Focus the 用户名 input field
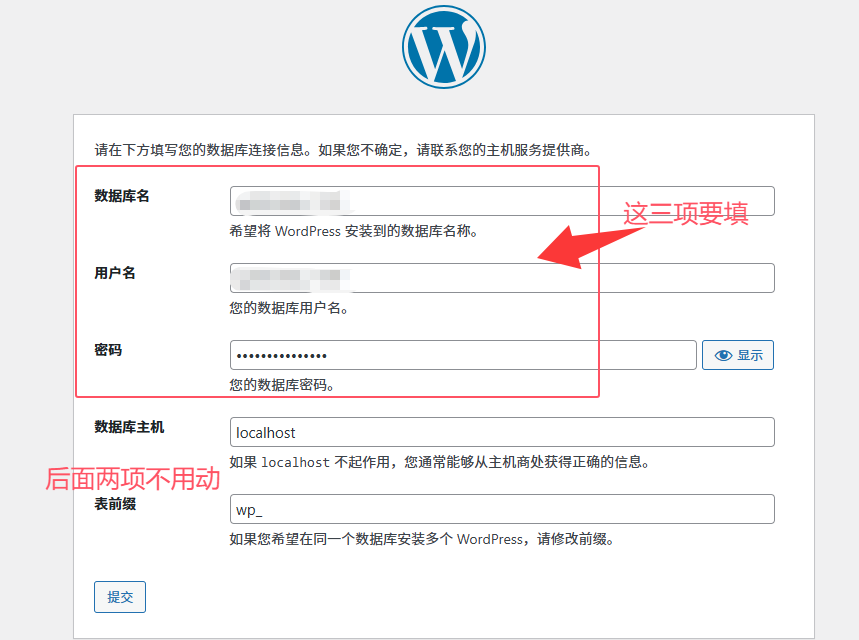This screenshot has height=640, width=859. pyautogui.click(x=502, y=278)
